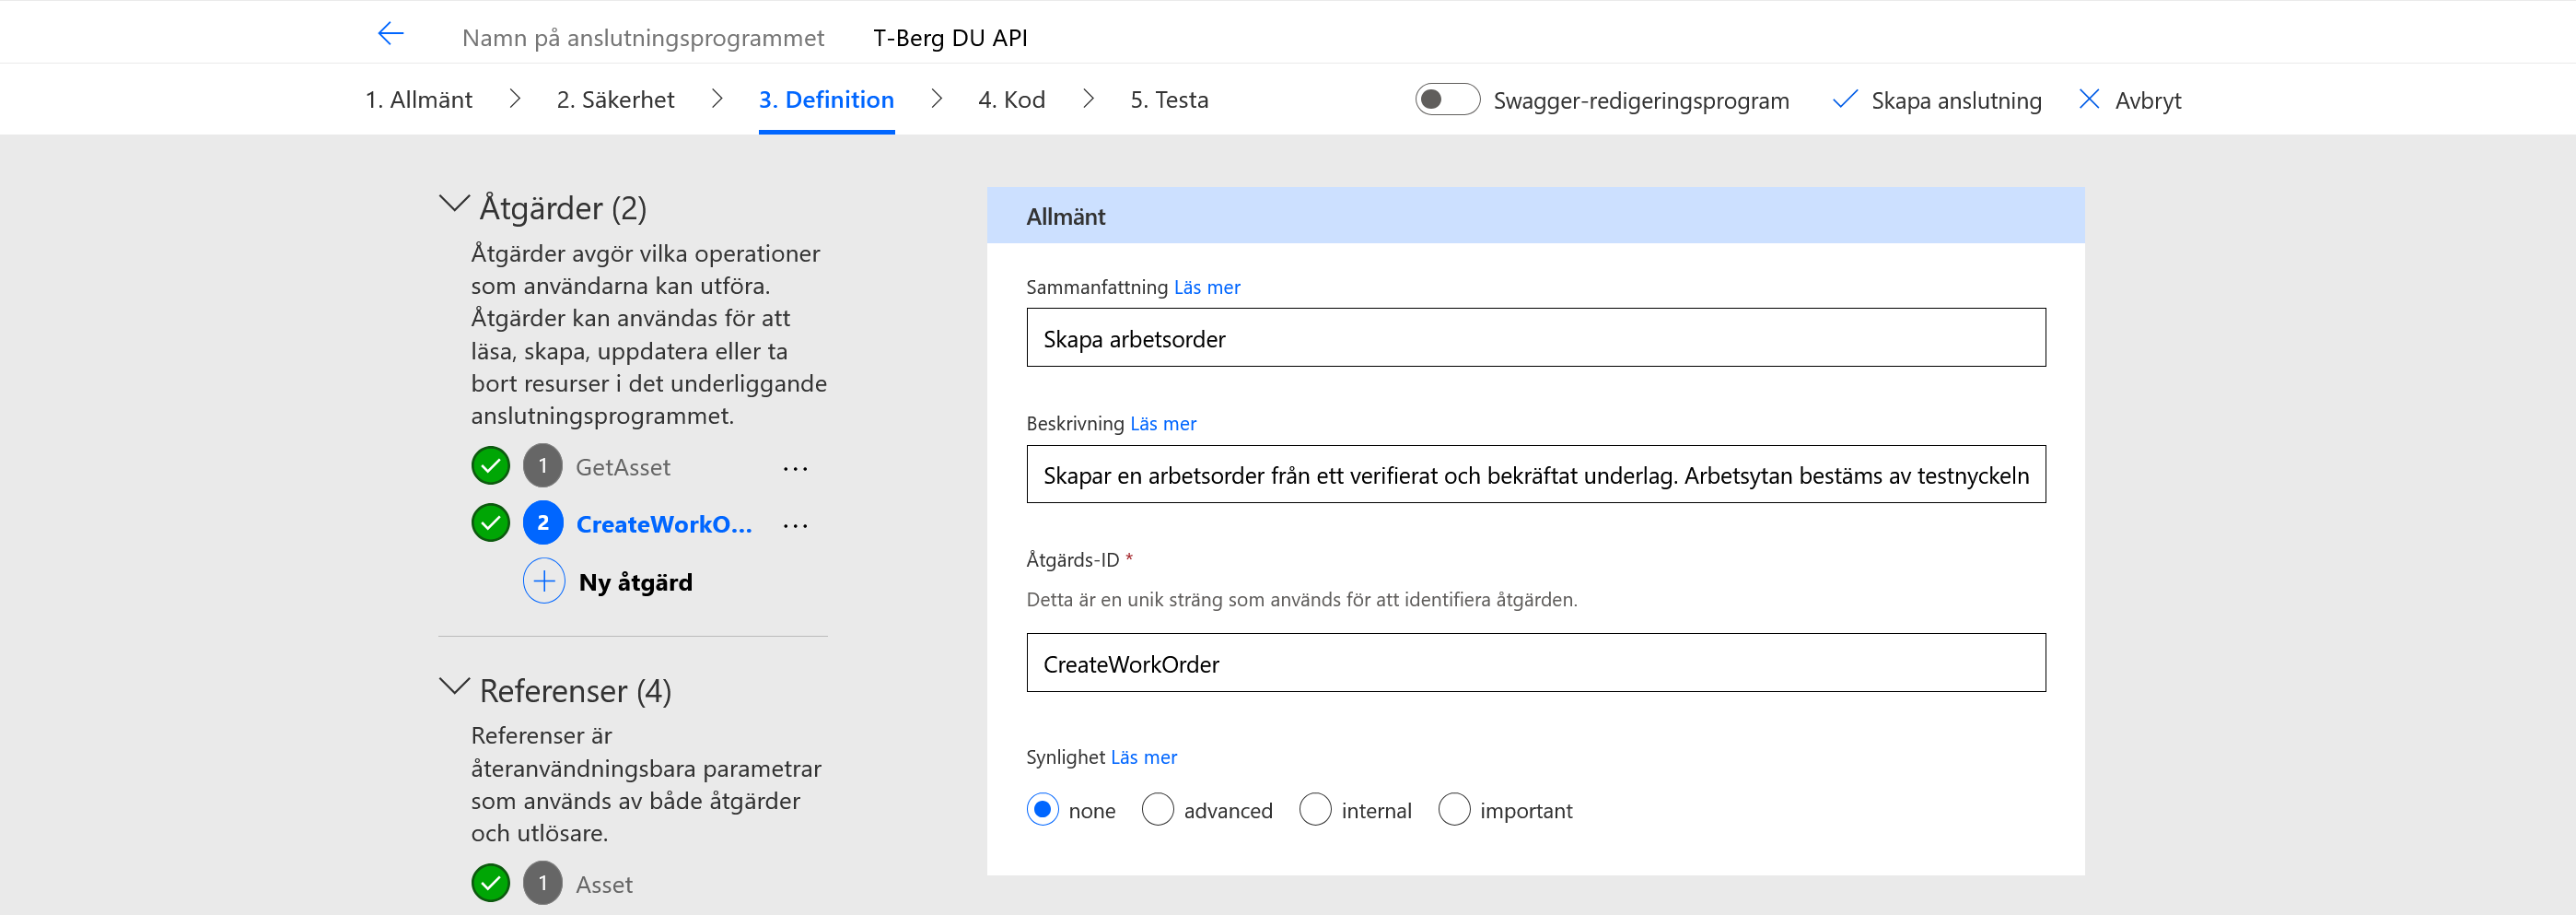This screenshot has width=2576, height=915.
Task: Select the important visibility option
Action: (x=1454, y=809)
